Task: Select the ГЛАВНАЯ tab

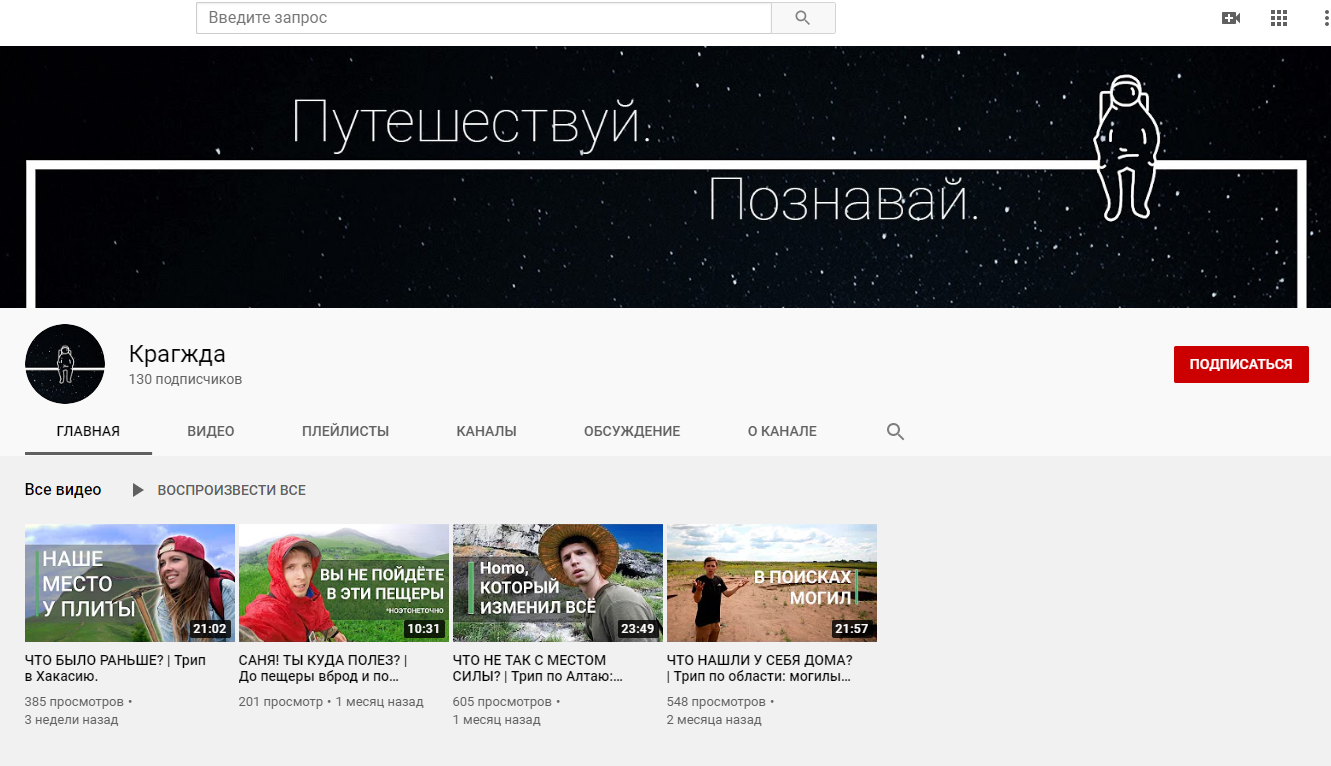Action: click(88, 432)
